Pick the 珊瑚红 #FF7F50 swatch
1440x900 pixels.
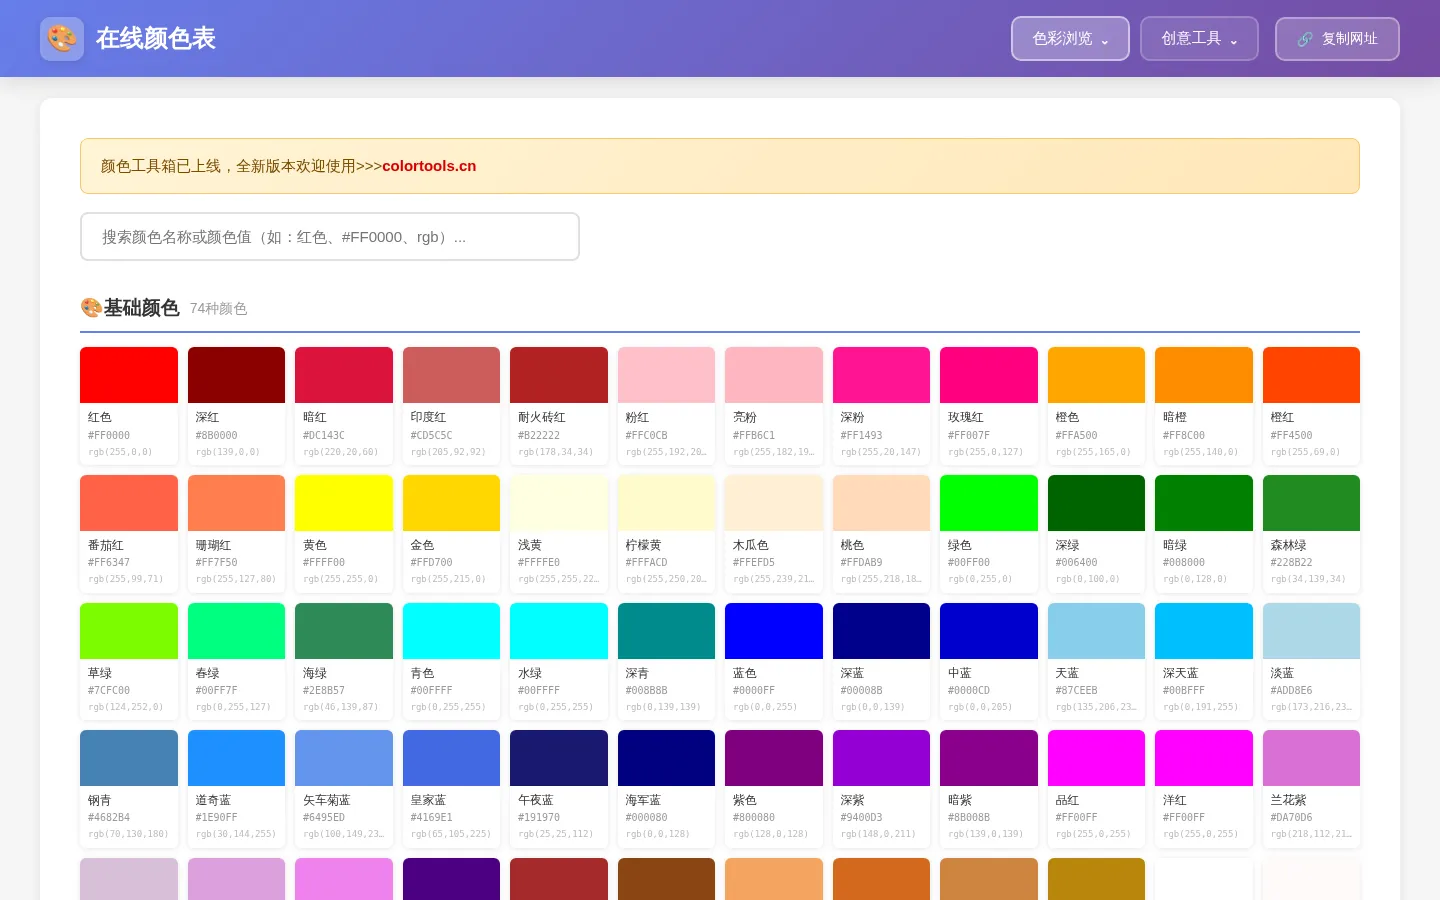(x=236, y=534)
